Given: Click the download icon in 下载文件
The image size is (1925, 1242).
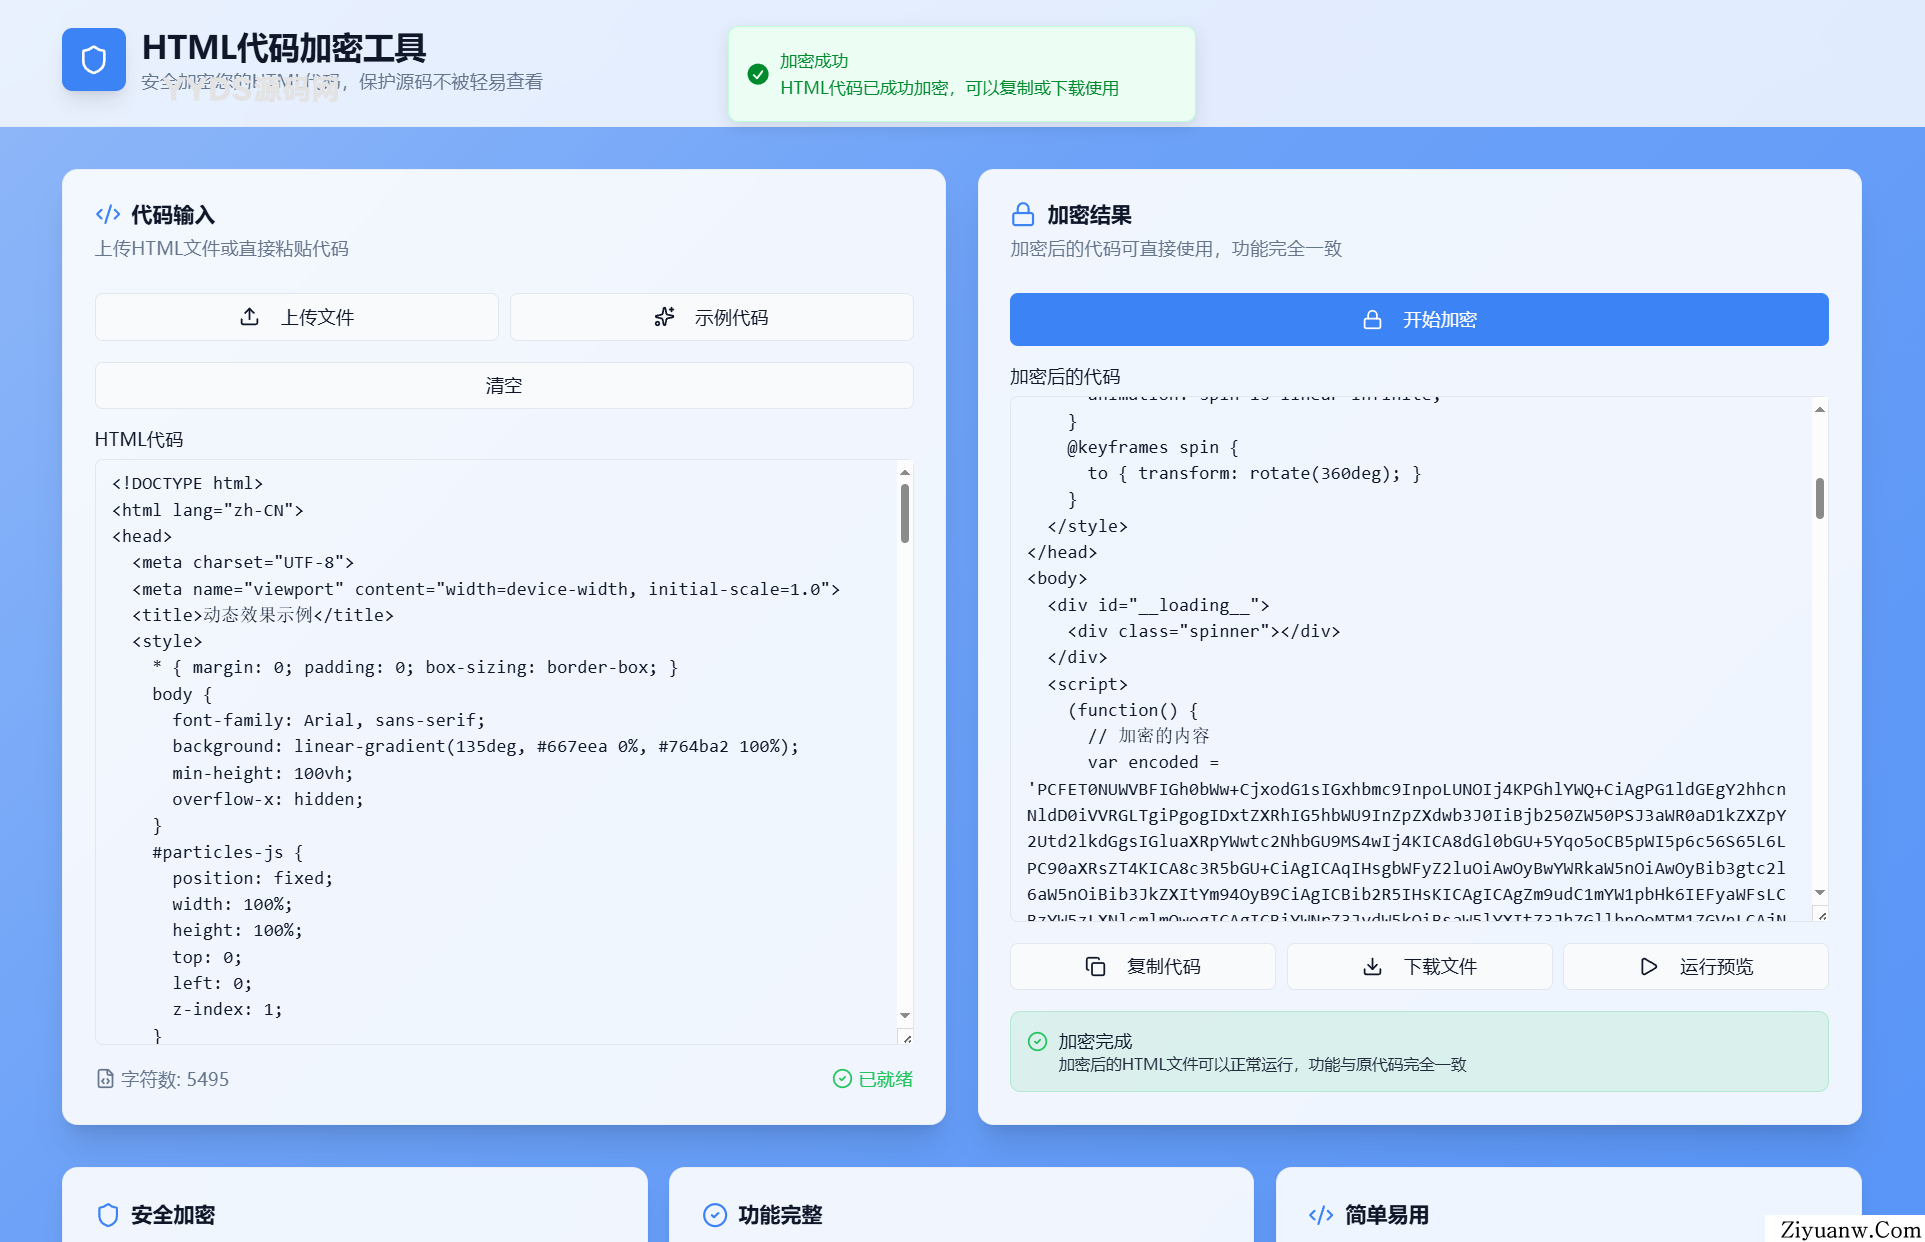Looking at the screenshot, I should [x=1373, y=966].
